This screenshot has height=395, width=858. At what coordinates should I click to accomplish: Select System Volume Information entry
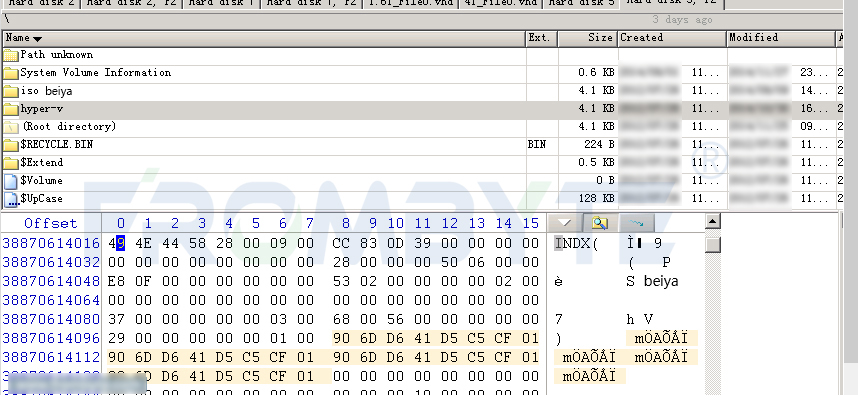pyautogui.click(x=95, y=73)
